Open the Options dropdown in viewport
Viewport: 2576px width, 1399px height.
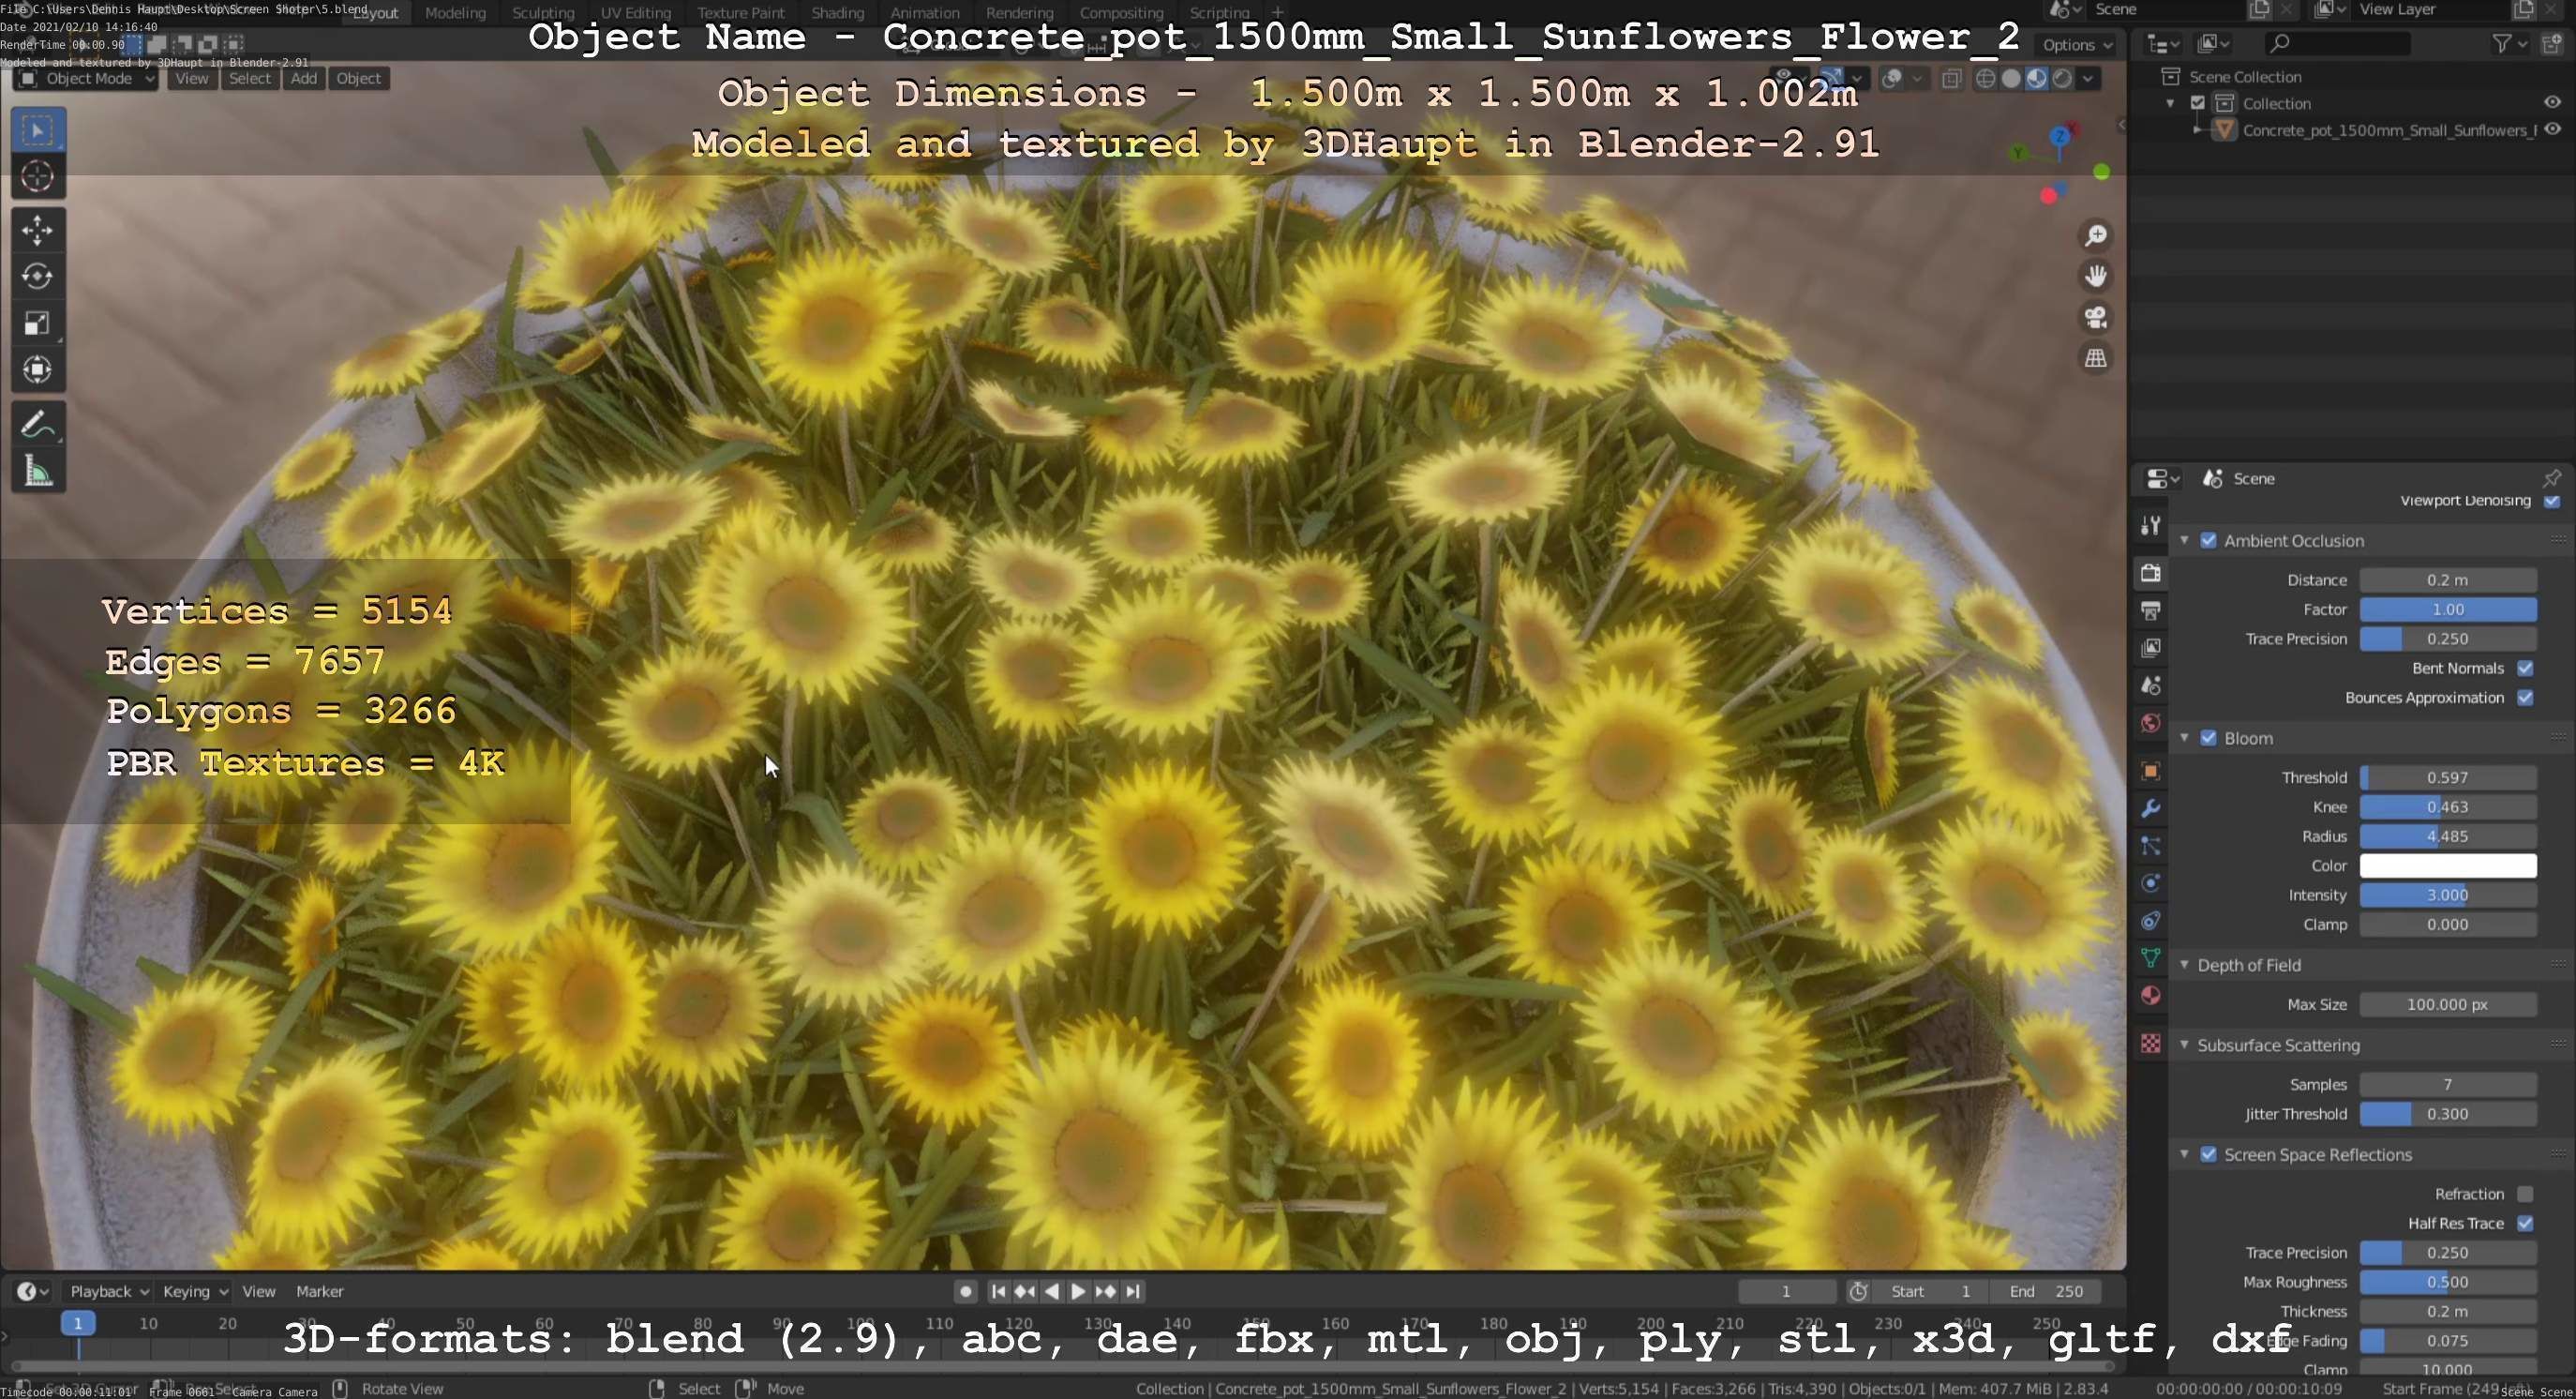pyautogui.click(x=2077, y=44)
